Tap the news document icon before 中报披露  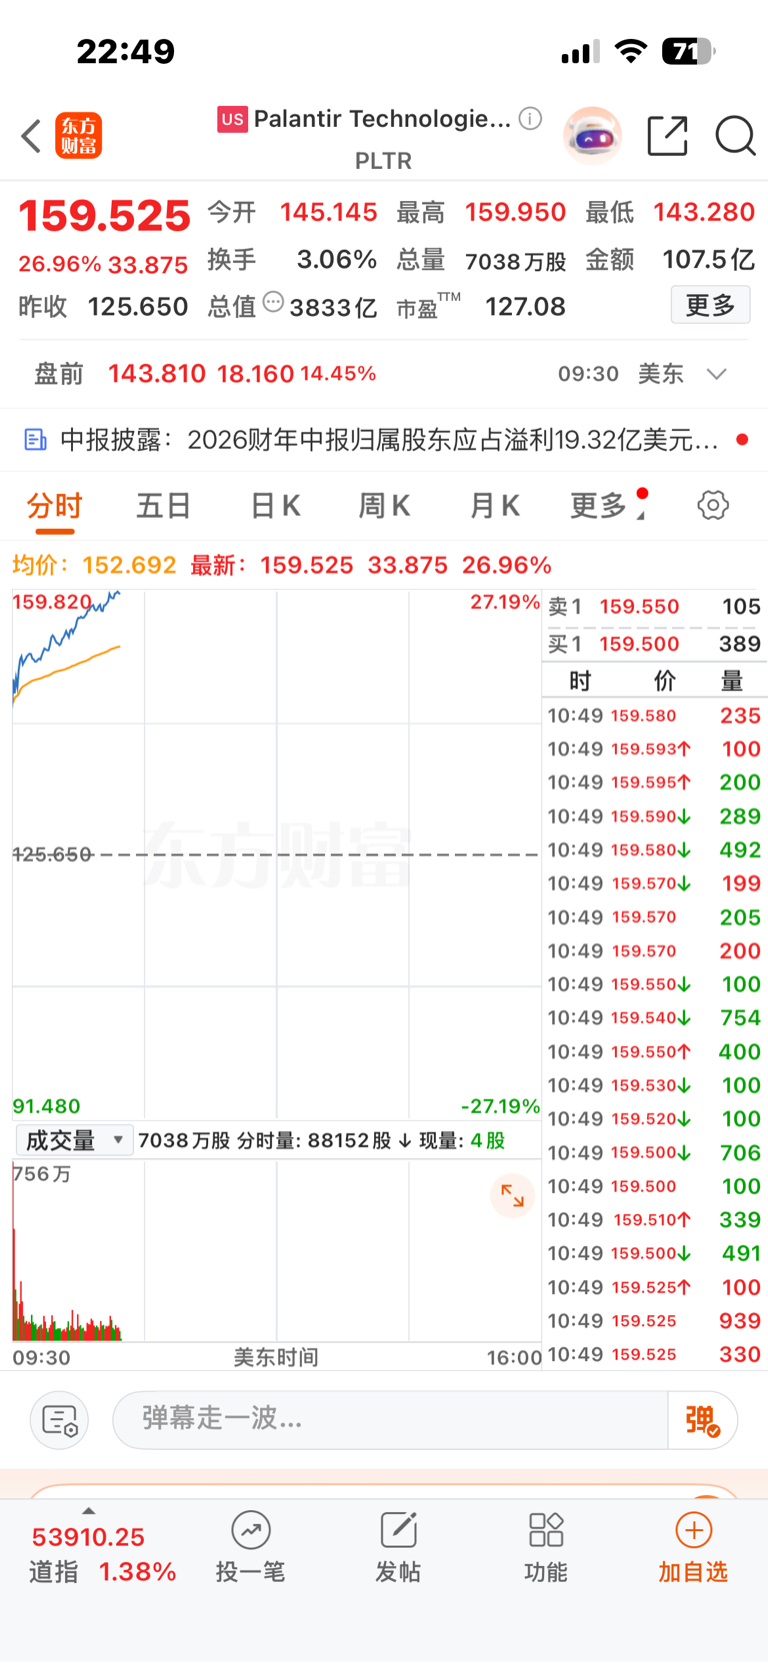pyautogui.click(x=35, y=440)
